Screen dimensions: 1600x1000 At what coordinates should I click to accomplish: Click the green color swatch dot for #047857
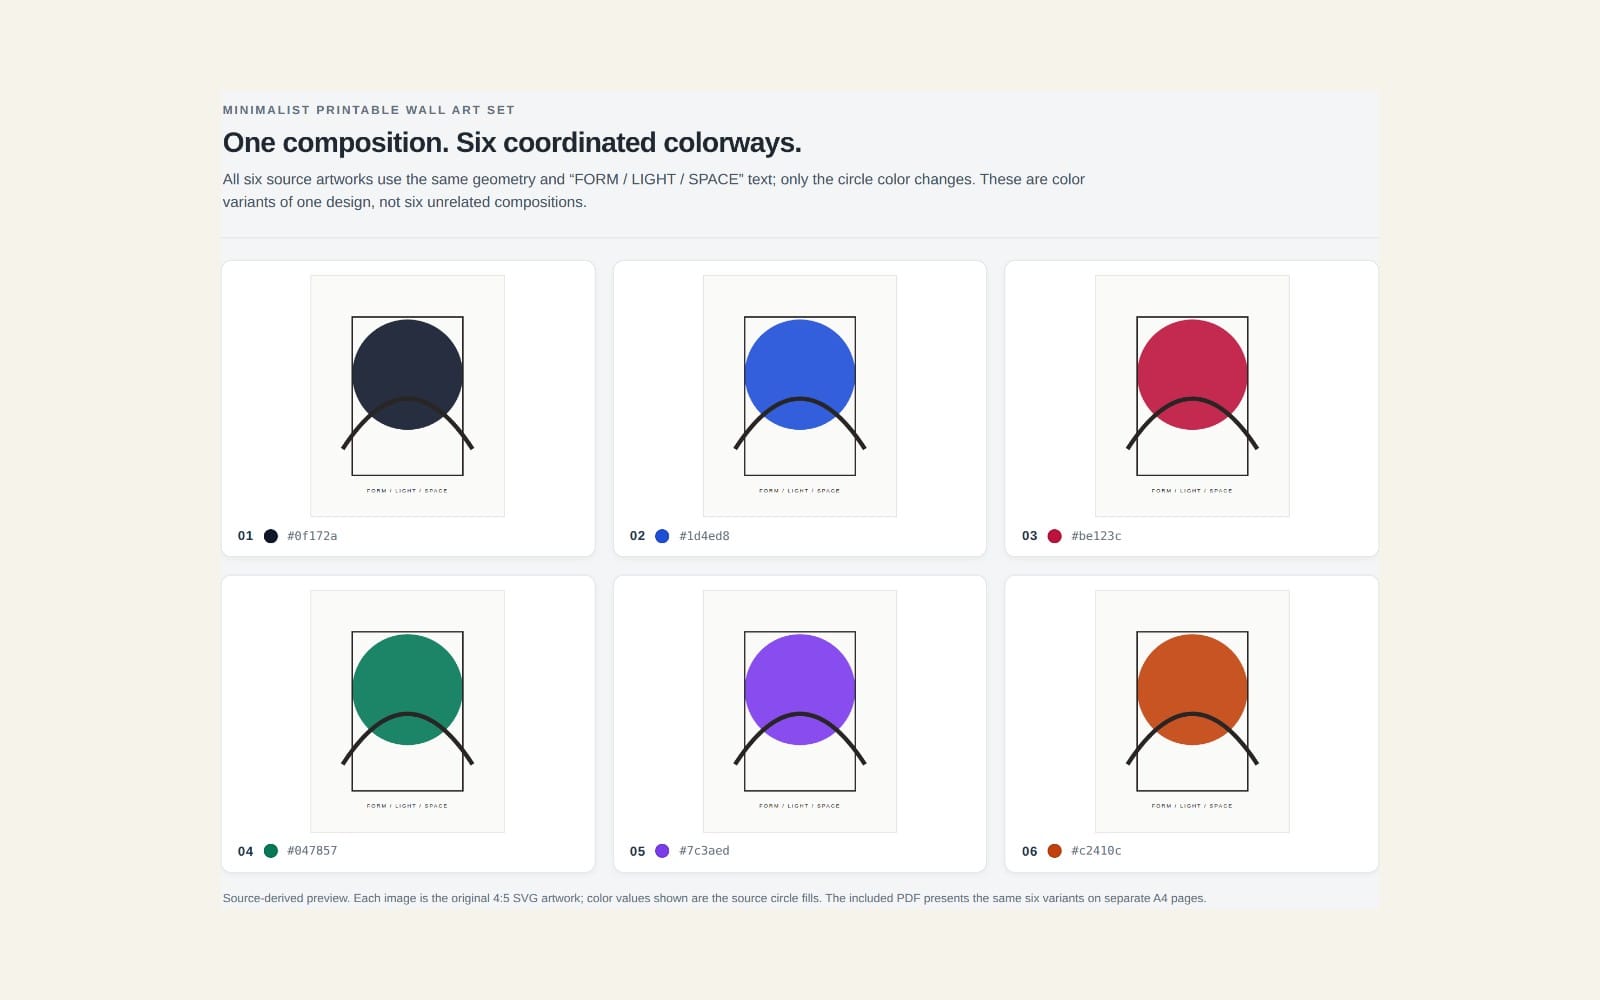pos(270,851)
